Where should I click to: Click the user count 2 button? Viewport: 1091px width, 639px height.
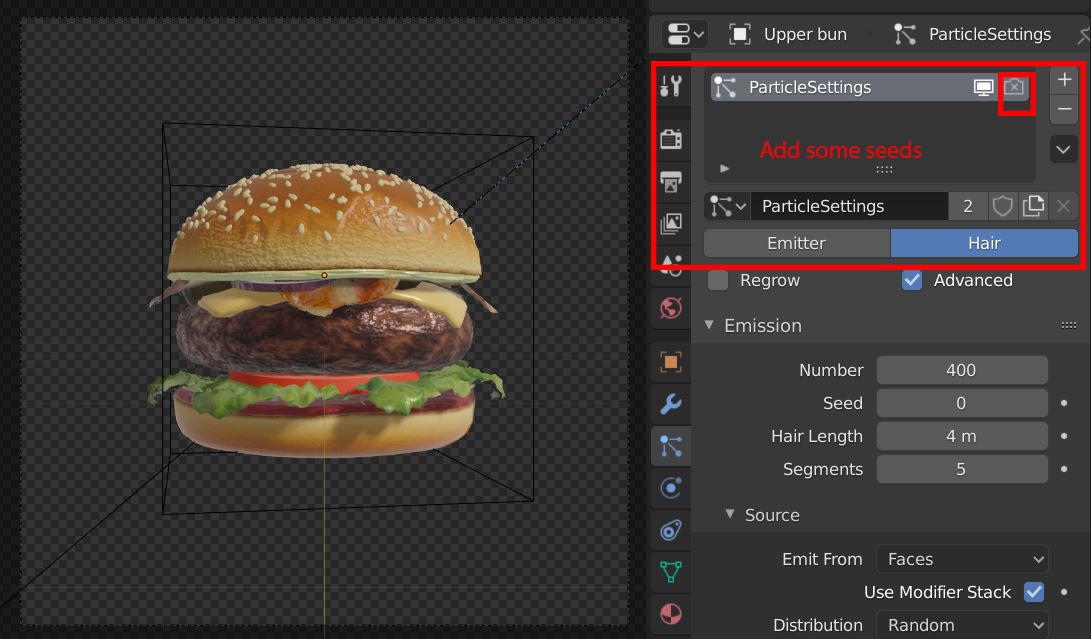[x=968, y=206]
